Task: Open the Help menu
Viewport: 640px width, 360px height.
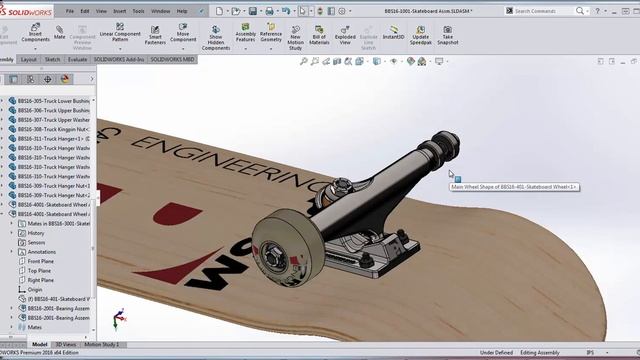Action: point(182,11)
